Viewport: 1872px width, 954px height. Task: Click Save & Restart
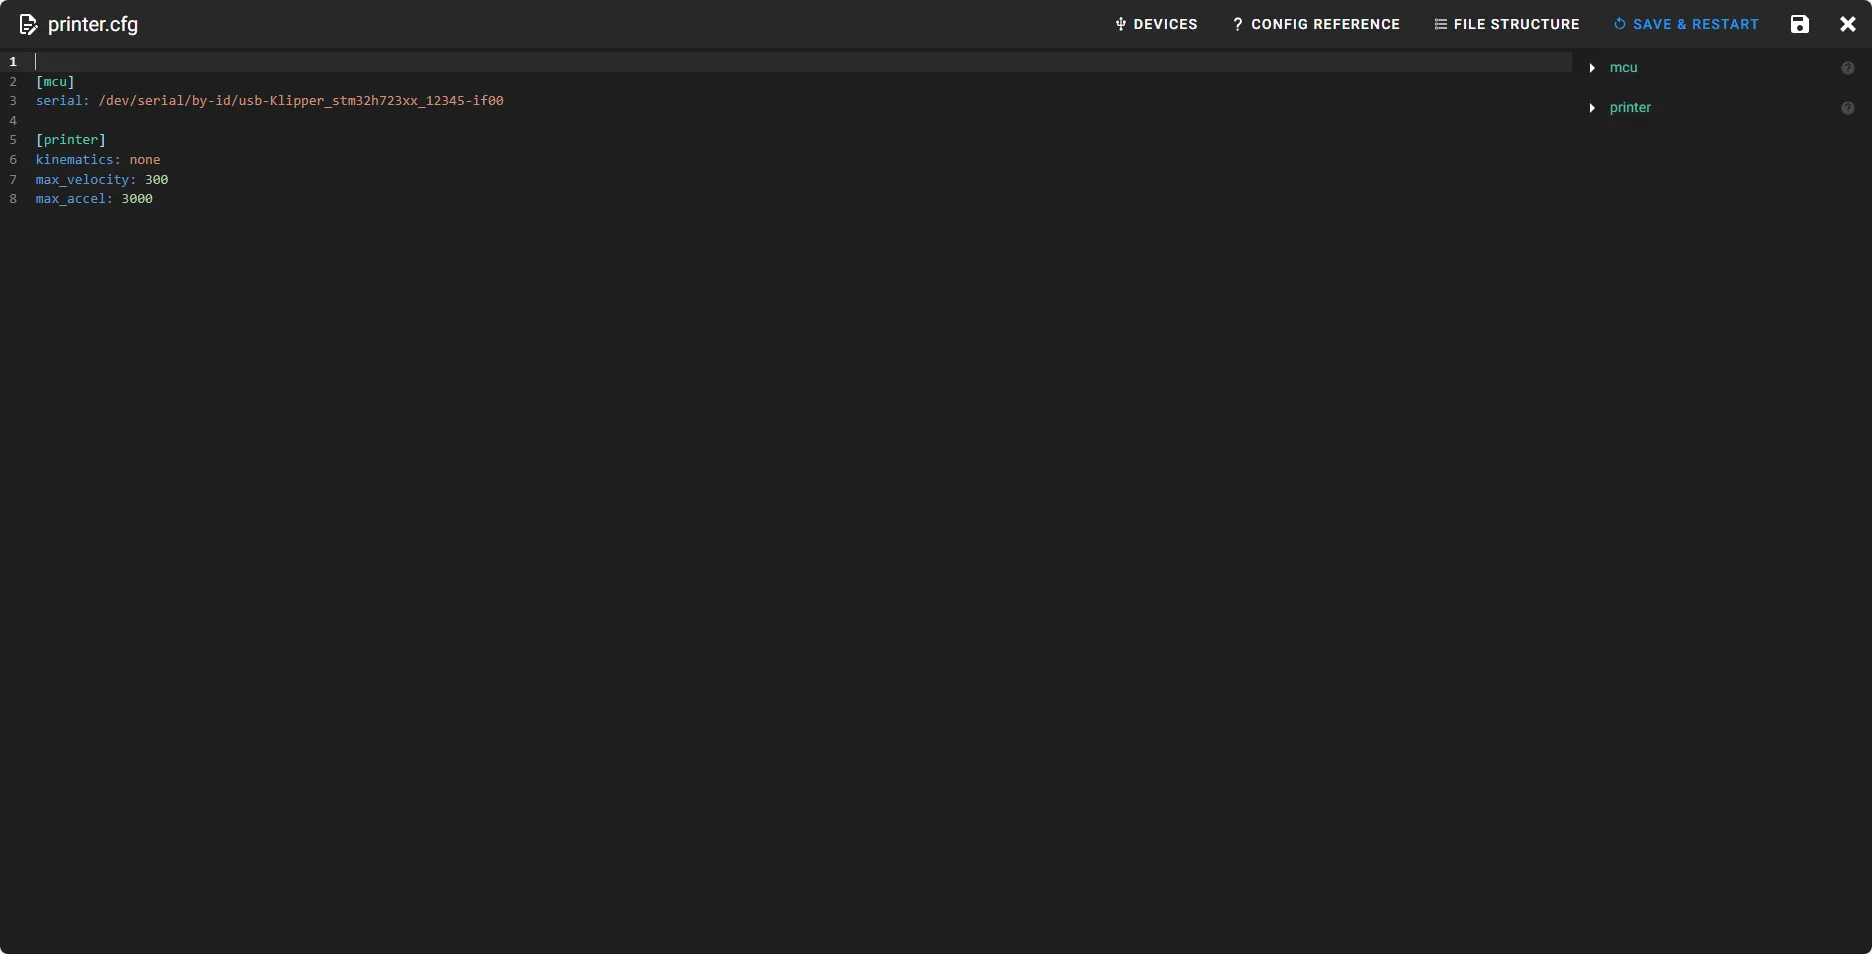(x=1686, y=24)
